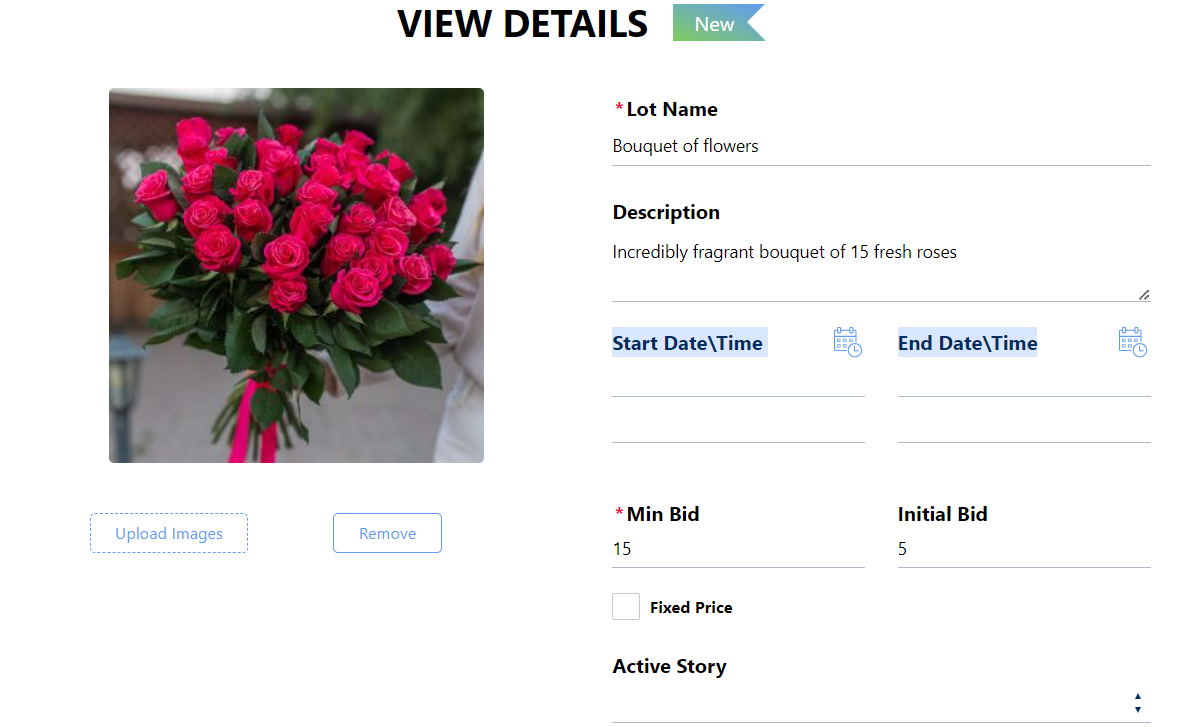
Task: Click the Active Story label
Action: pyautogui.click(x=670, y=667)
